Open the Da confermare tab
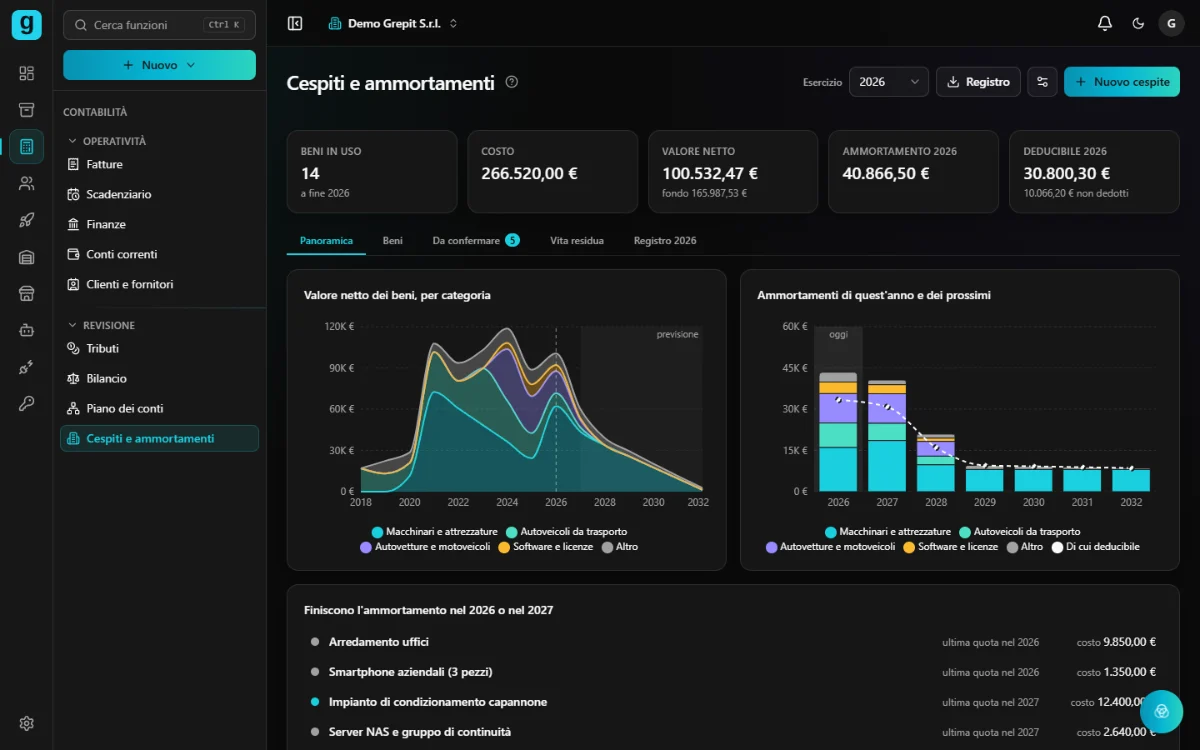Image resolution: width=1200 pixels, height=750 pixels. tap(476, 241)
